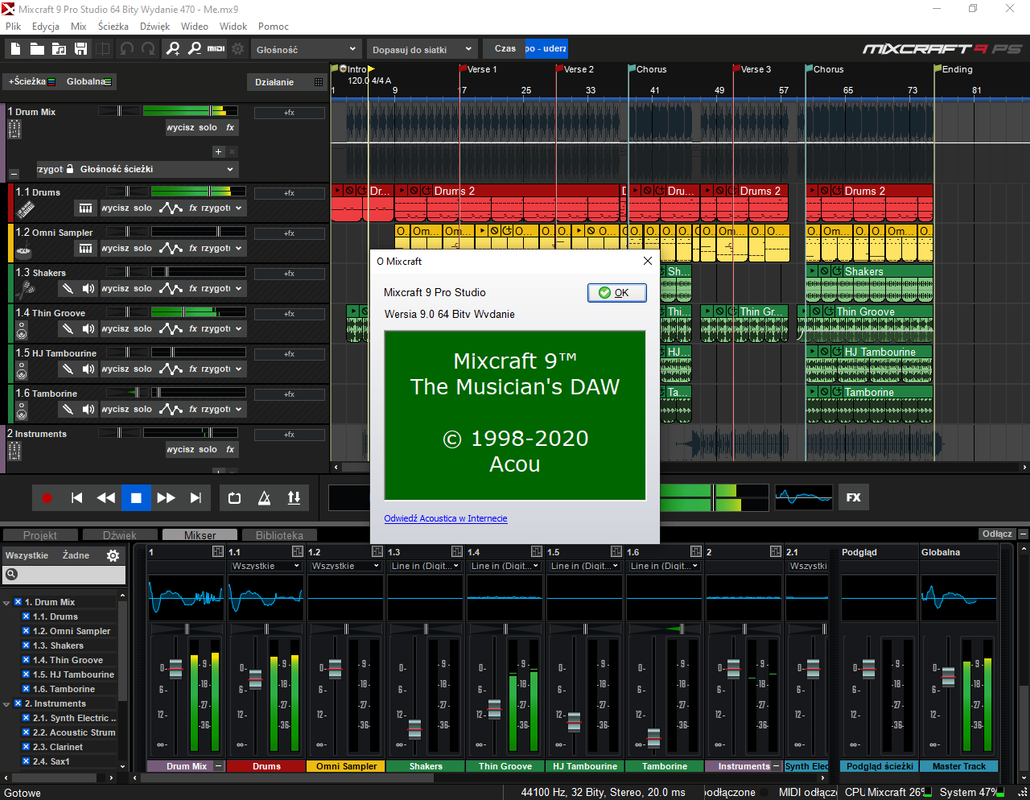The image size is (1030, 800).
Task: Save the project using the floppy disk icon
Action: (81, 49)
